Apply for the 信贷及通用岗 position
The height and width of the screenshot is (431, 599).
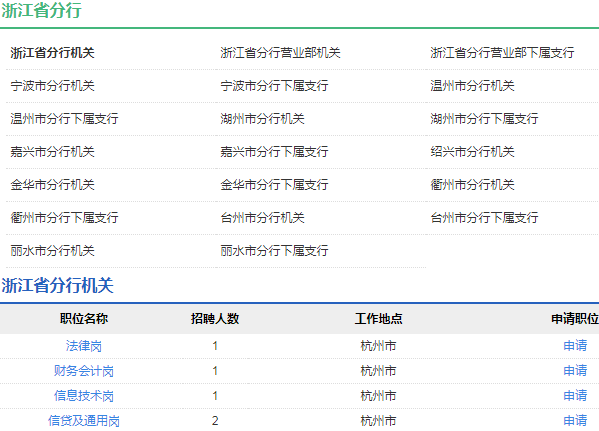point(575,421)
